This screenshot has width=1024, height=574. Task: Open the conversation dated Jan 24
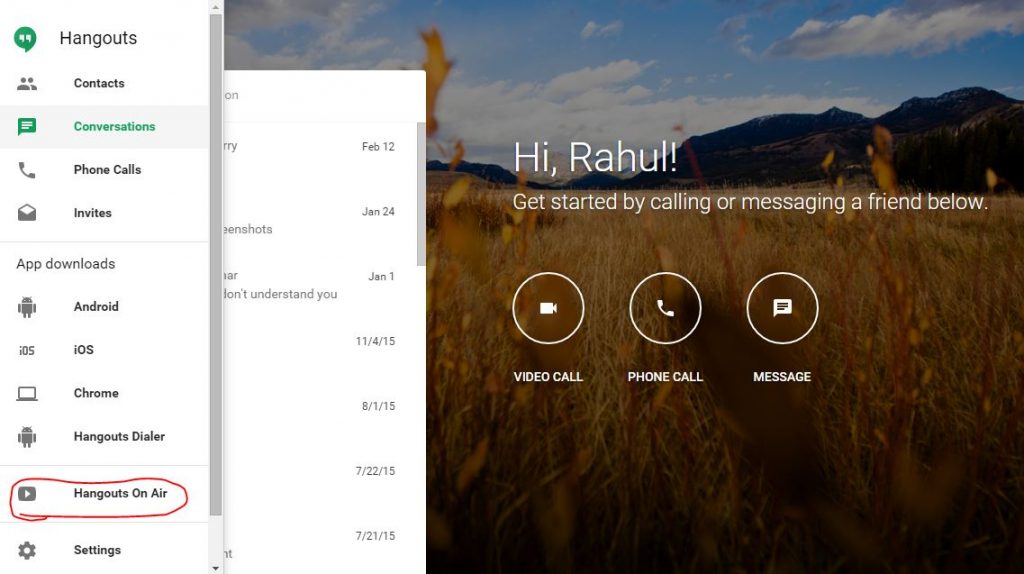[321, 220]
